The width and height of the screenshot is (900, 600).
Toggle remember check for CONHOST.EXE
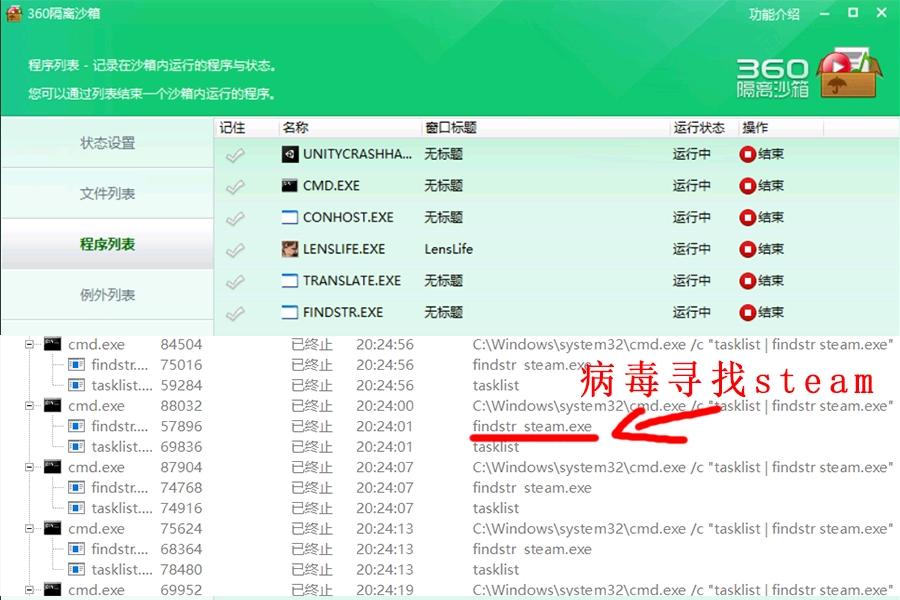tap(235, 218)
